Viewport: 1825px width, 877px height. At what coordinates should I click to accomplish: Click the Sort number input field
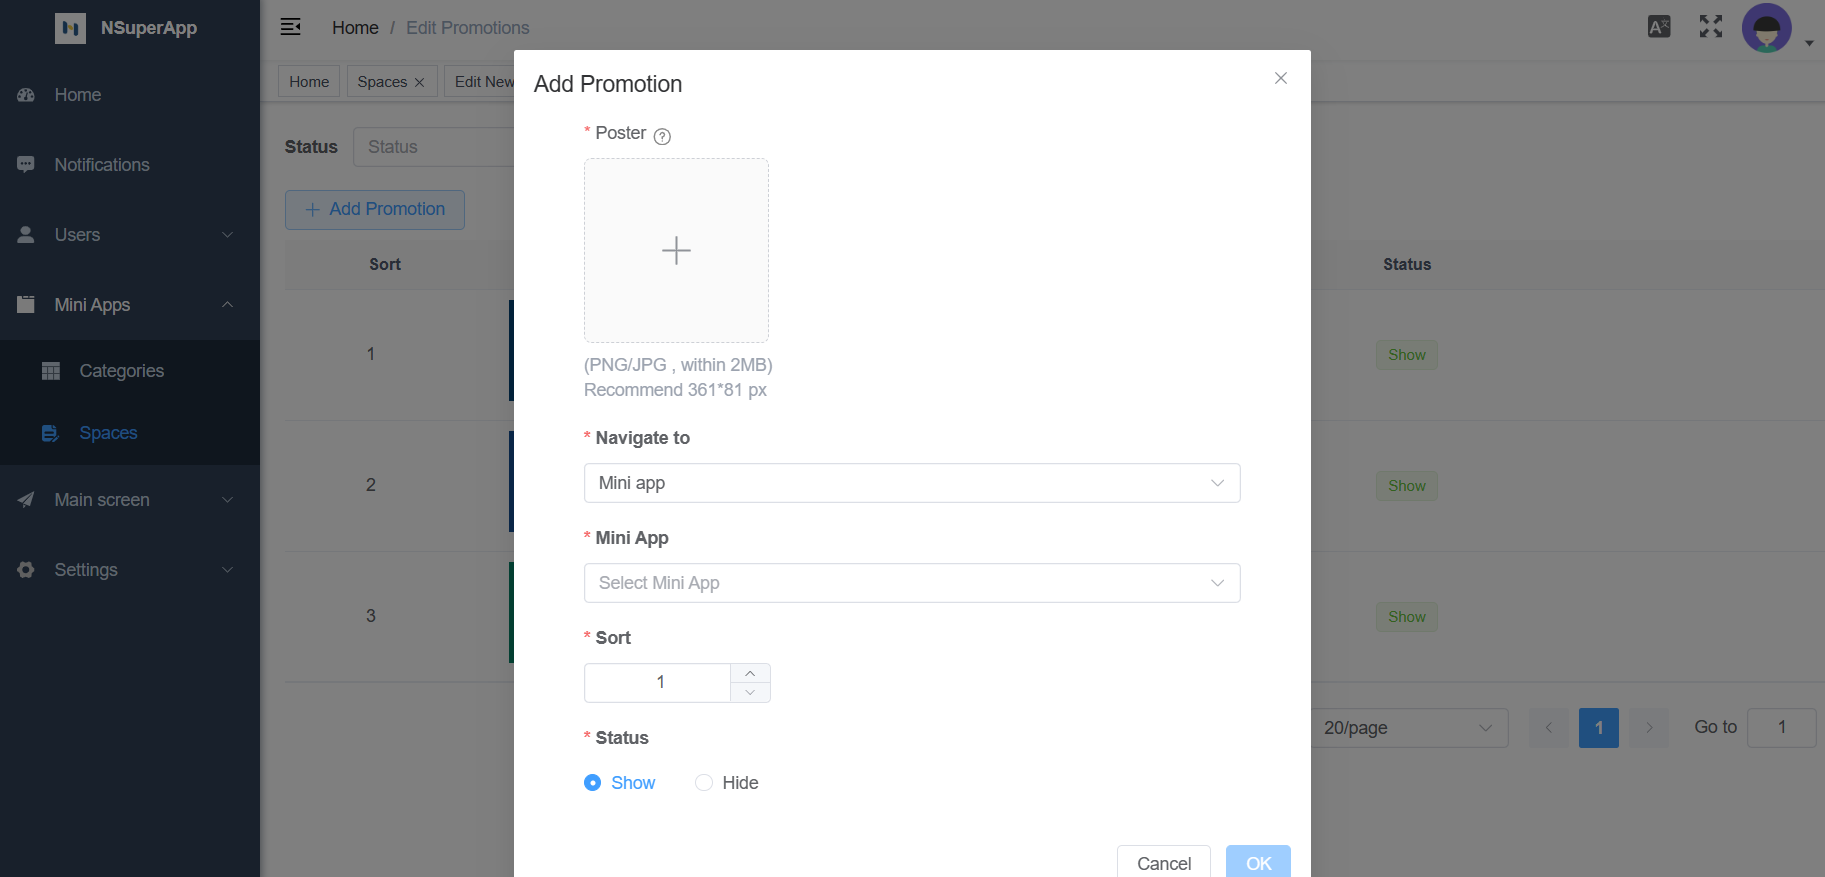659,683
